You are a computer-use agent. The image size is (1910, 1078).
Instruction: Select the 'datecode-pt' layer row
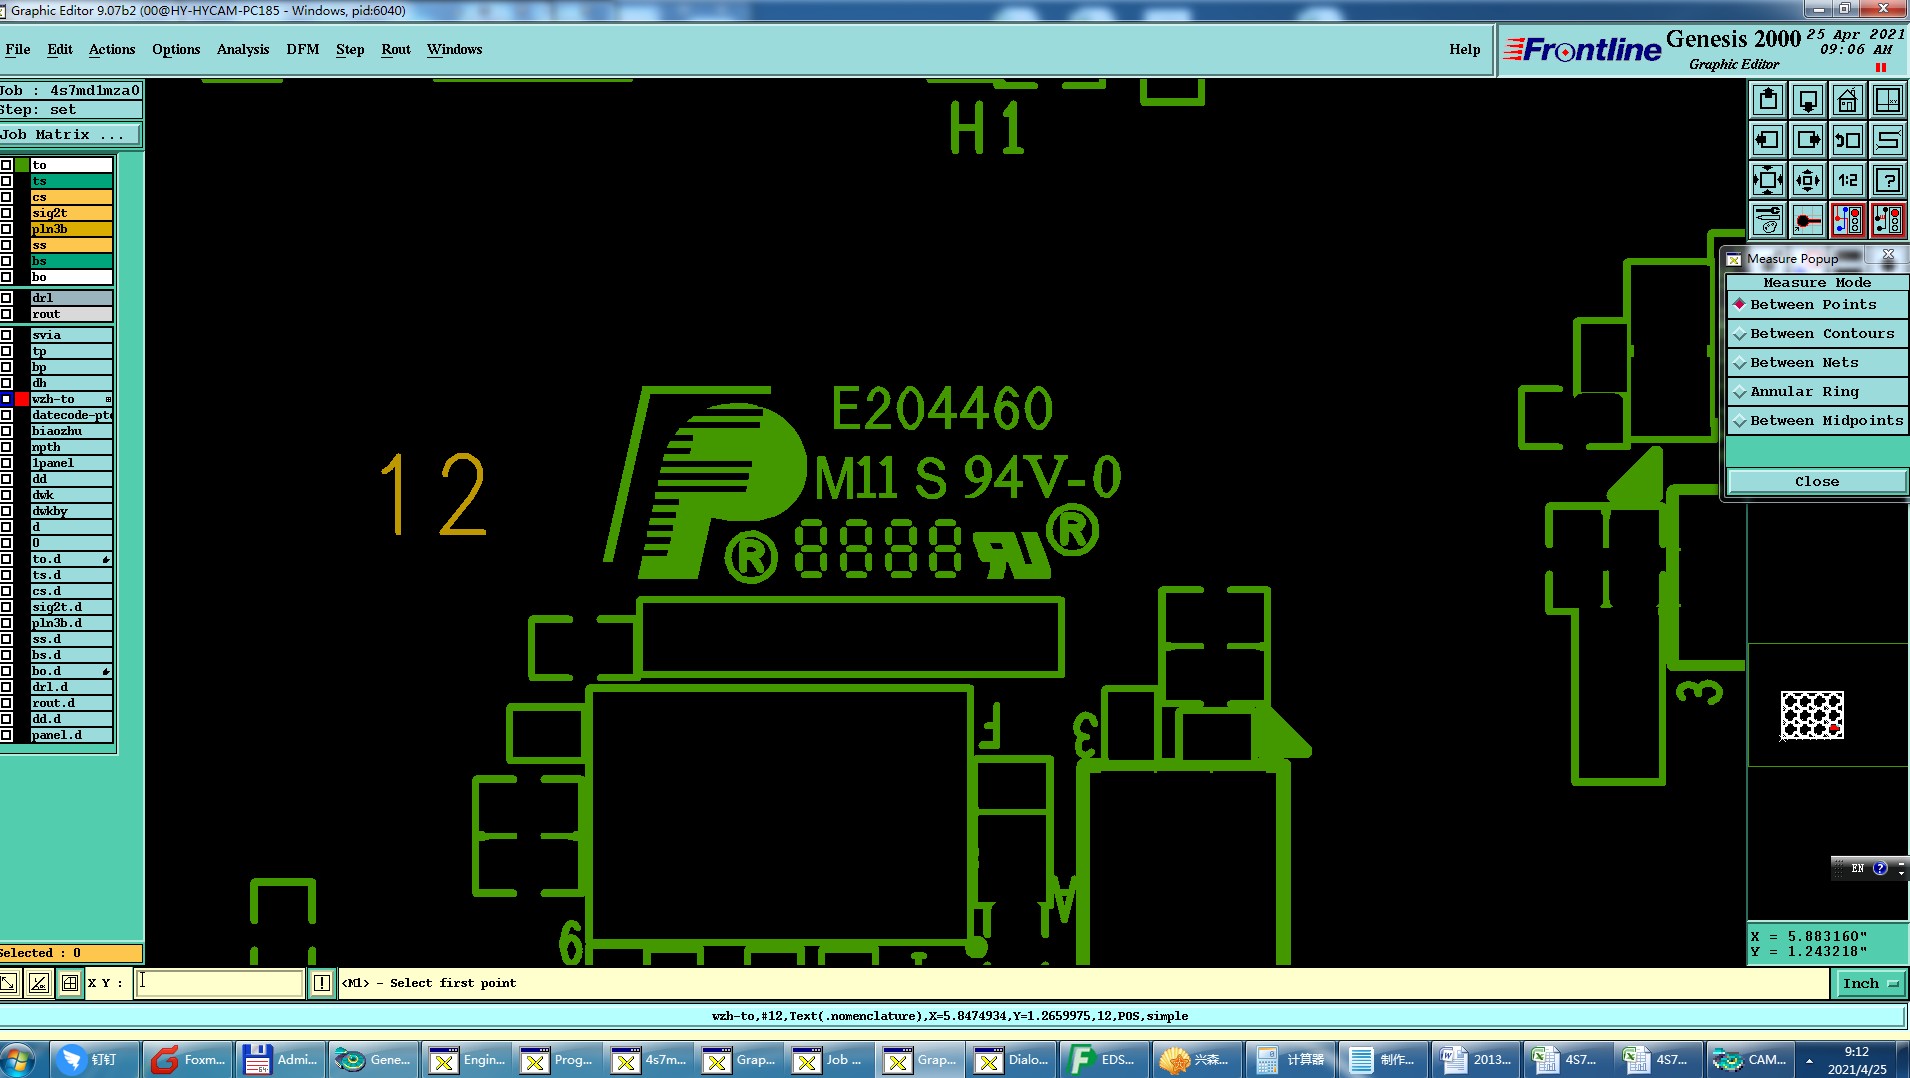click(71, 415)
